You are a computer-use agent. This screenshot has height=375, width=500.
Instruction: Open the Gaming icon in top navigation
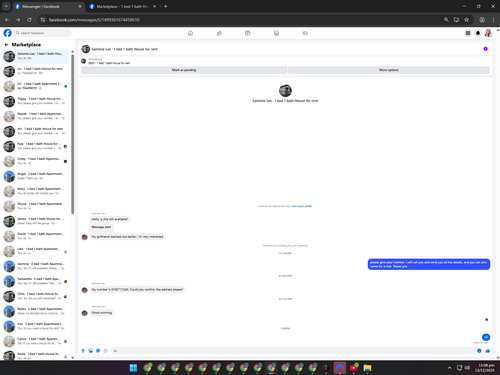pos(305,33)
